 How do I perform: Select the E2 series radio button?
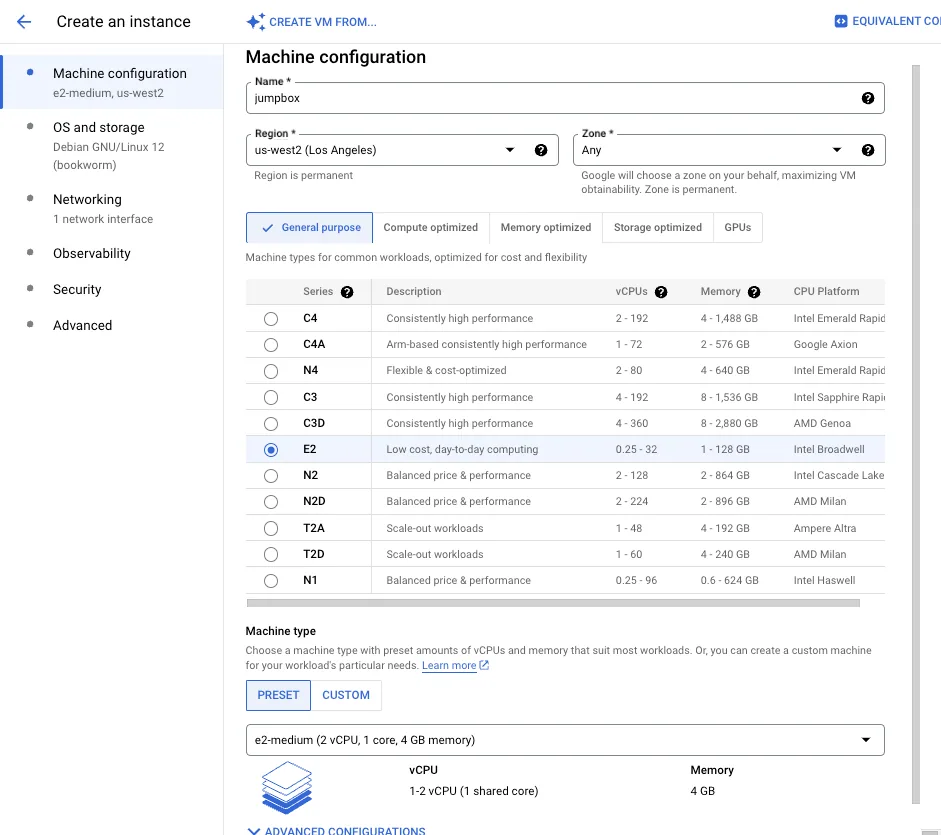(271, 450)
